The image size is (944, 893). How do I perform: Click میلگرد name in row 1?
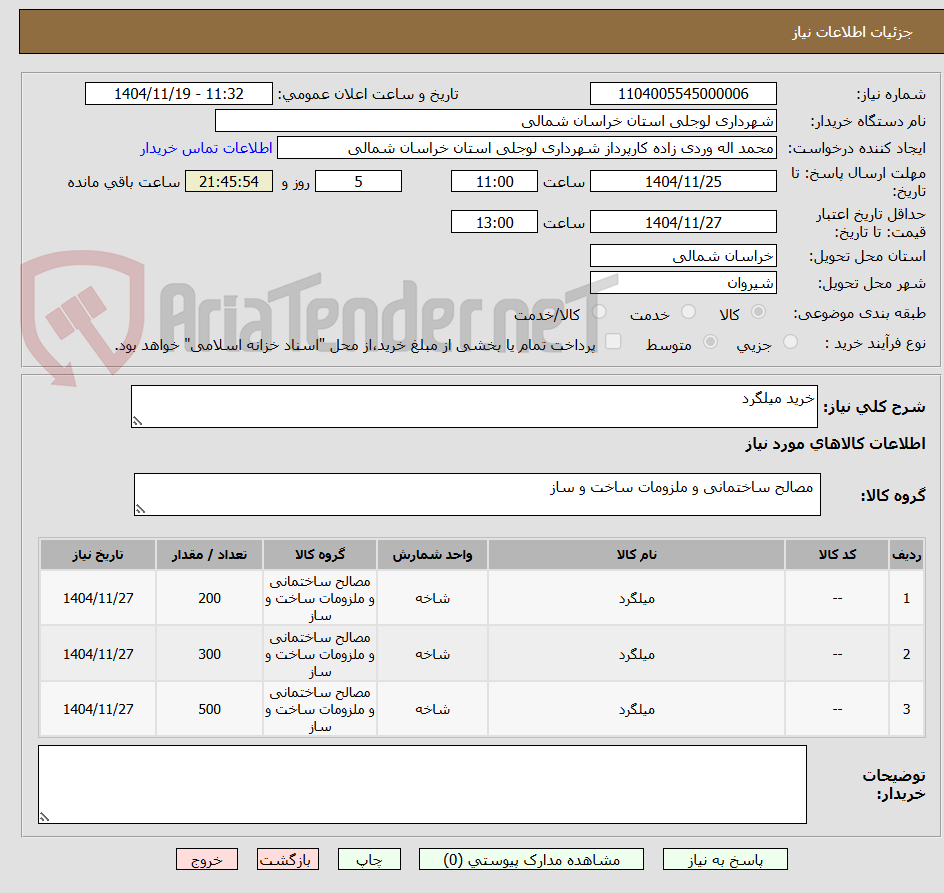[636, 599]
